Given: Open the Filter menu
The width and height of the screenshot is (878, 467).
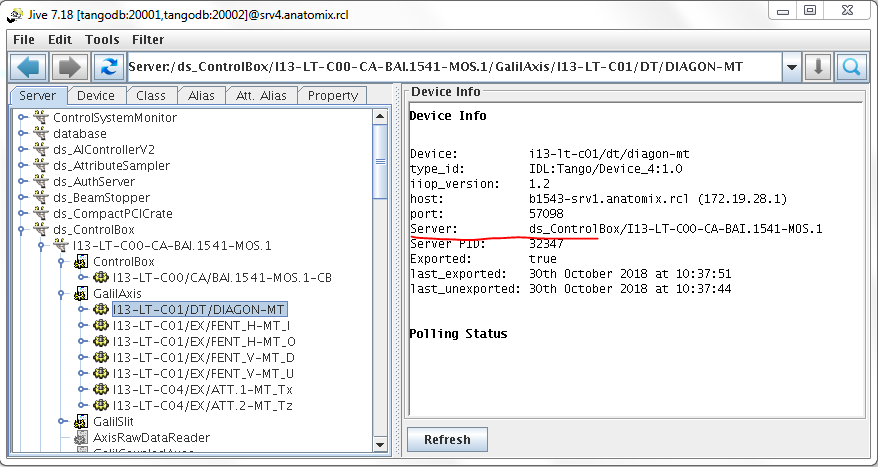Looking at the screenshot, I should click(x=148, y=40).
